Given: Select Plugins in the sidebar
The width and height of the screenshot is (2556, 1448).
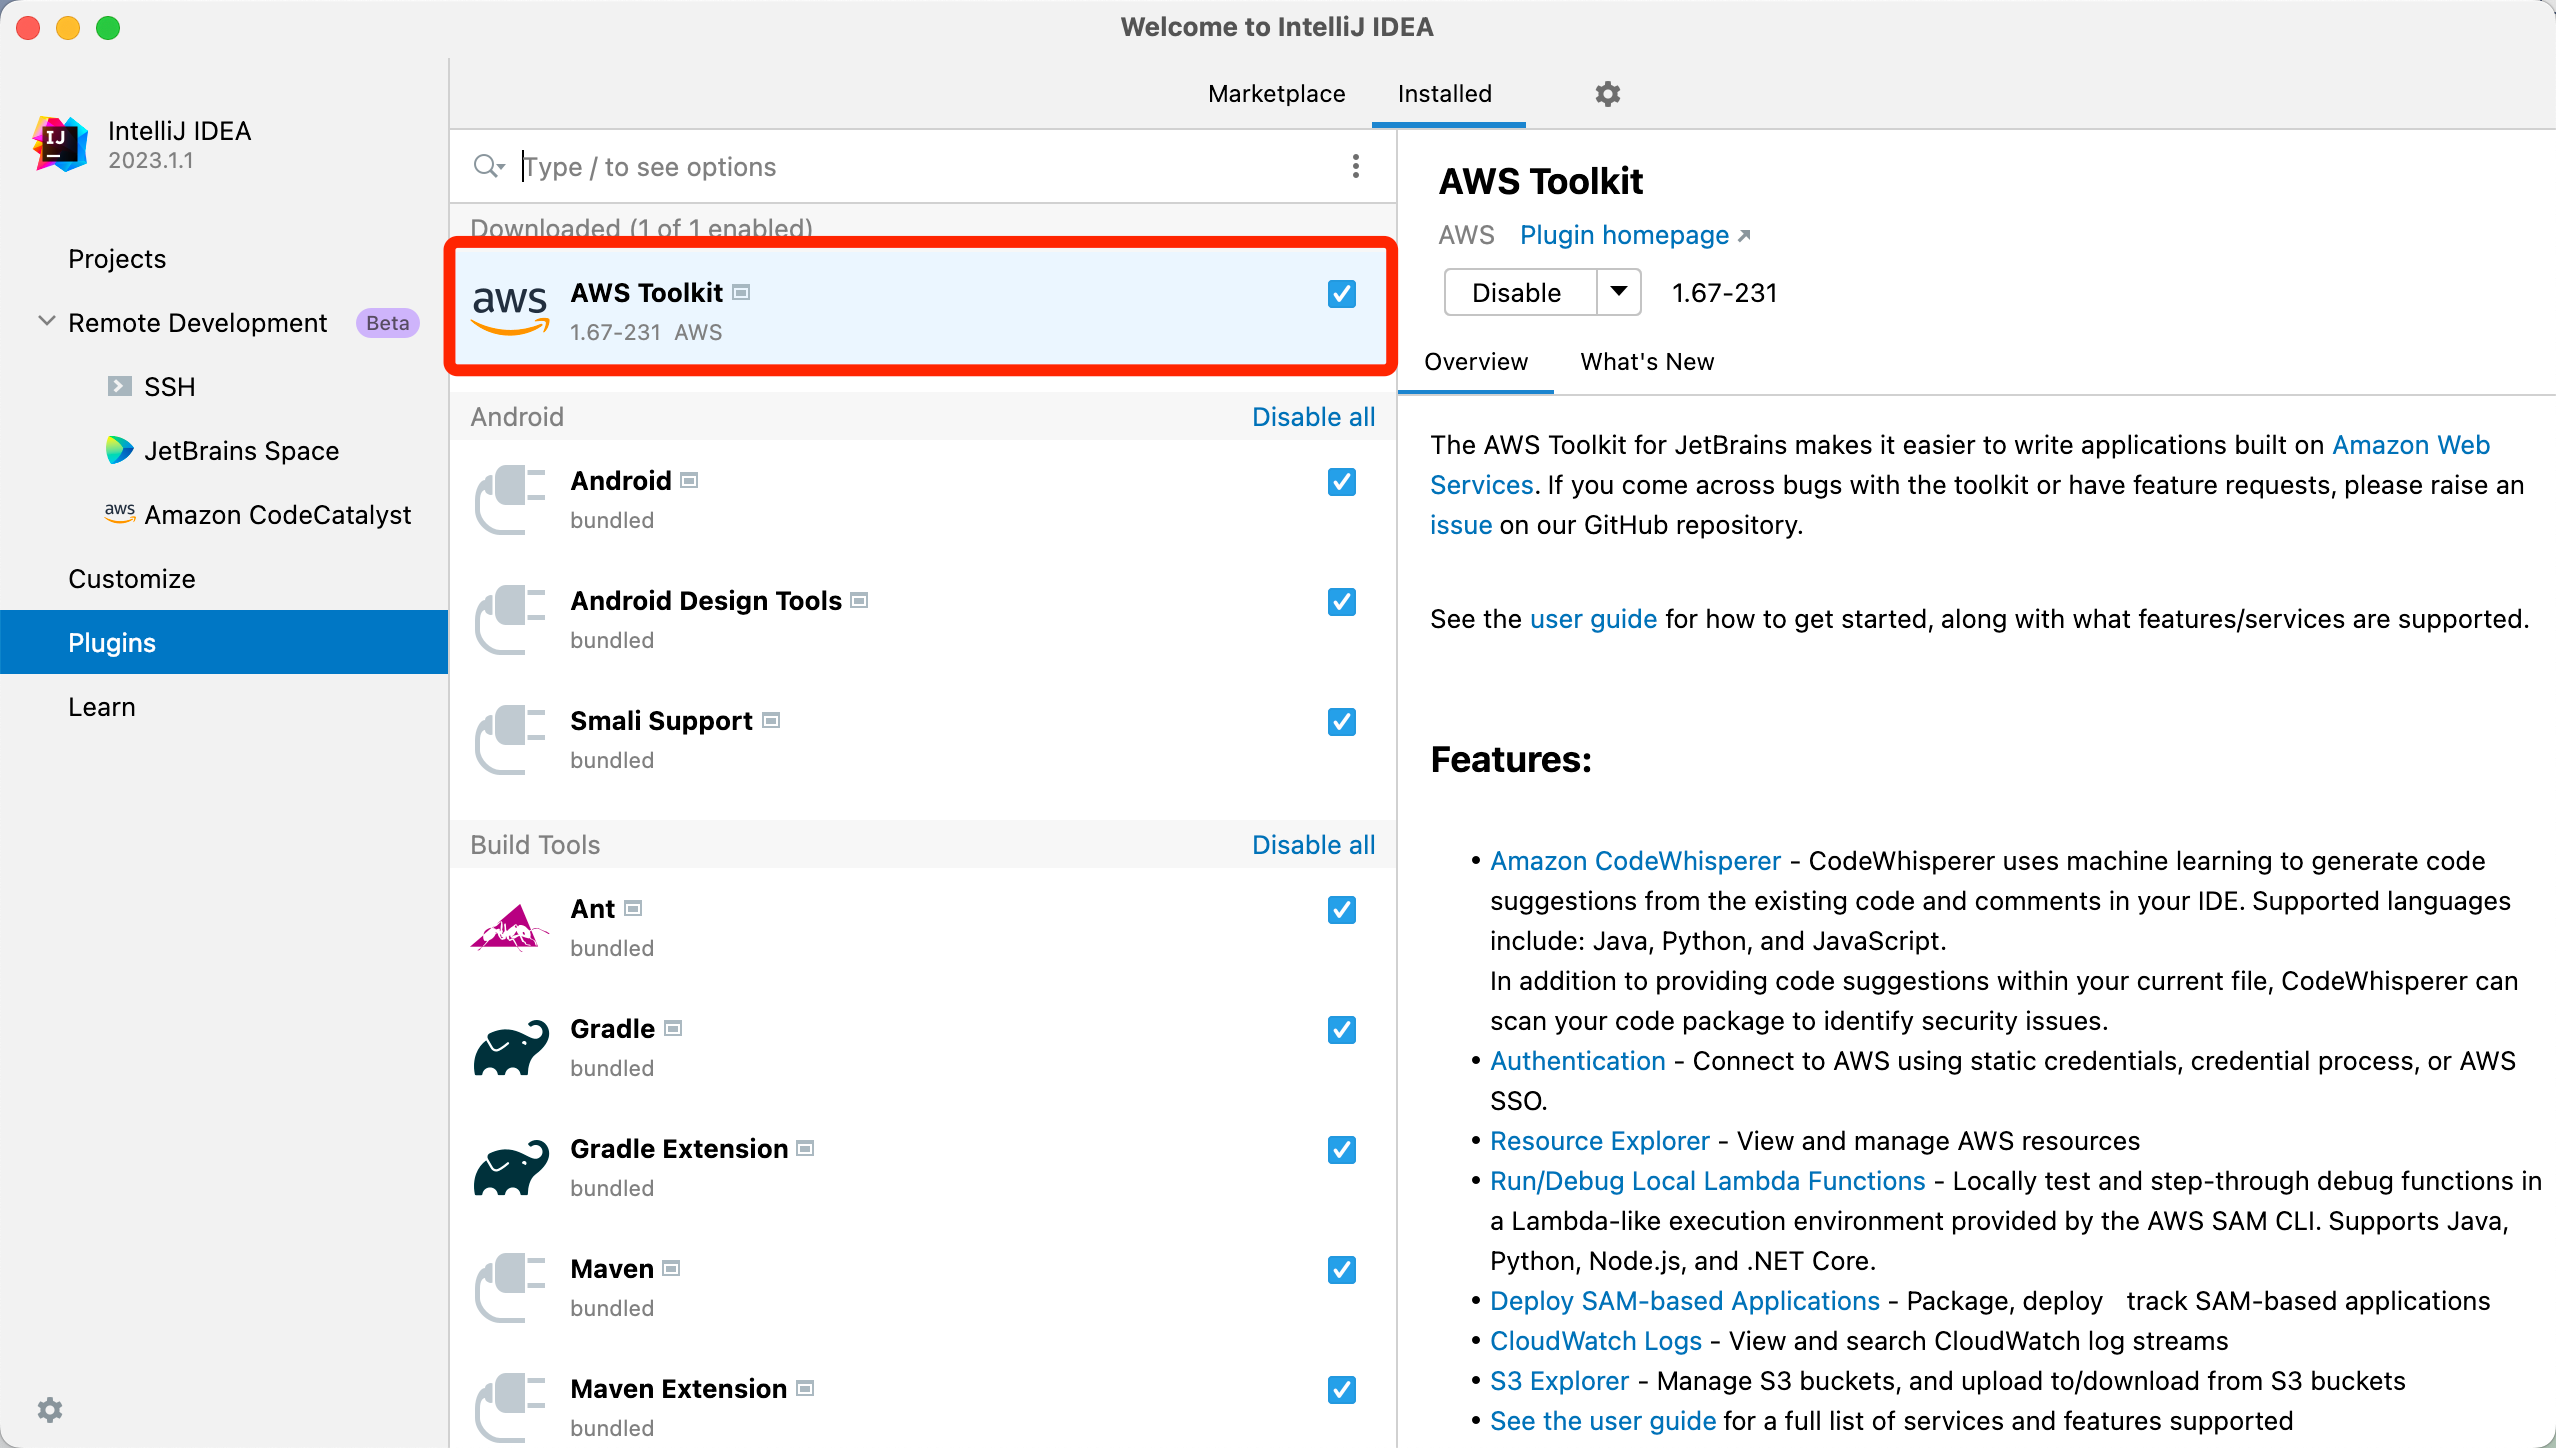Looking at the screenshot, I should pos(224,642).
